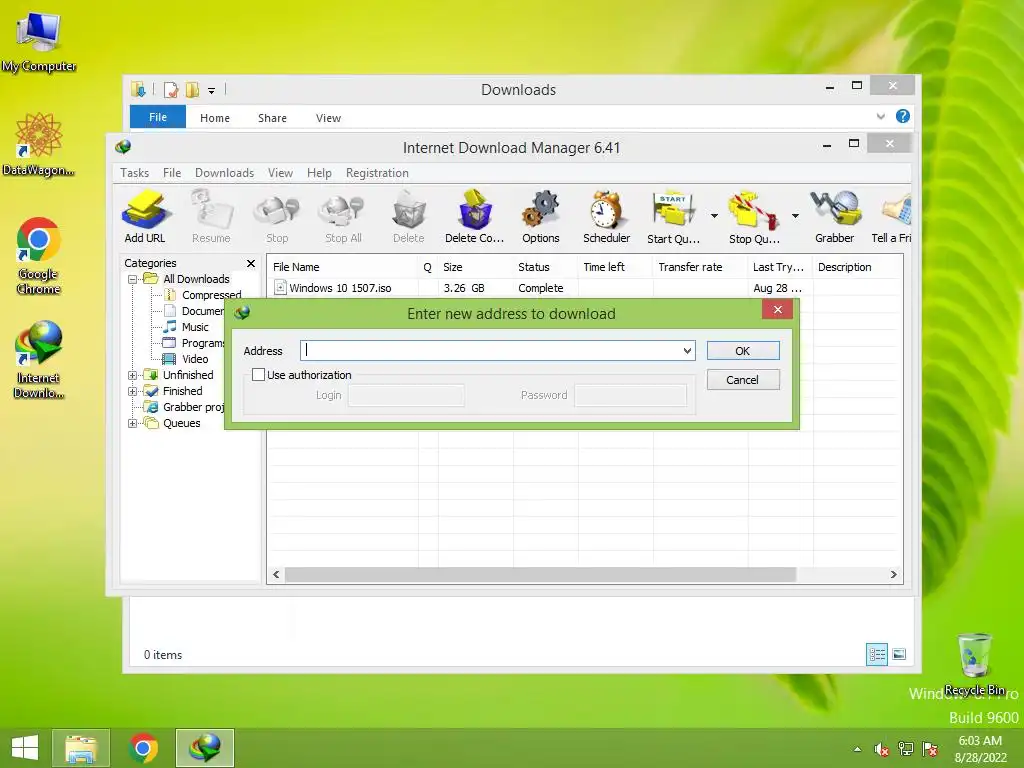Open the Tasks menu
1024x768 pixels.
[135, 173]
